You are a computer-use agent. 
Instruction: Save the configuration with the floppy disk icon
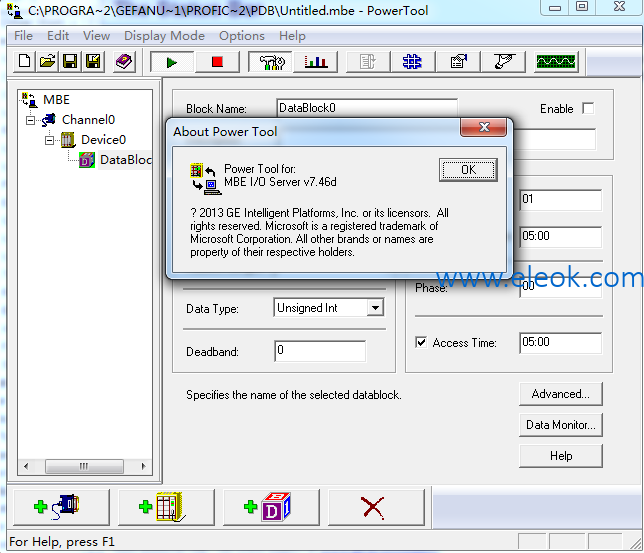[70, 62]
